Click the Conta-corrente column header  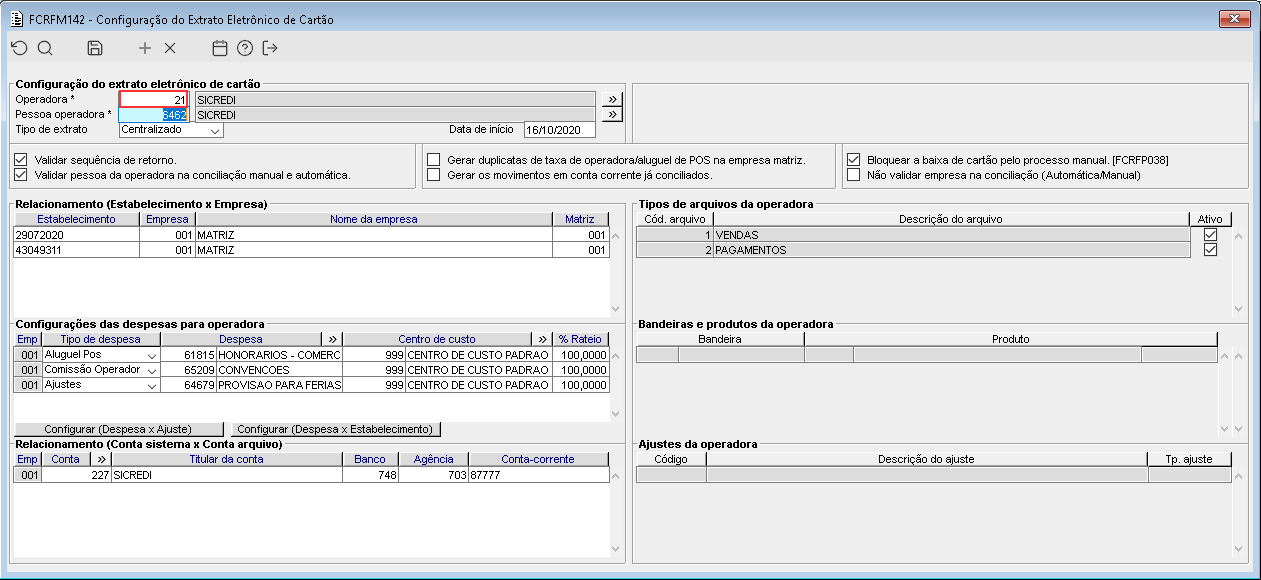(x=538, y=459)
